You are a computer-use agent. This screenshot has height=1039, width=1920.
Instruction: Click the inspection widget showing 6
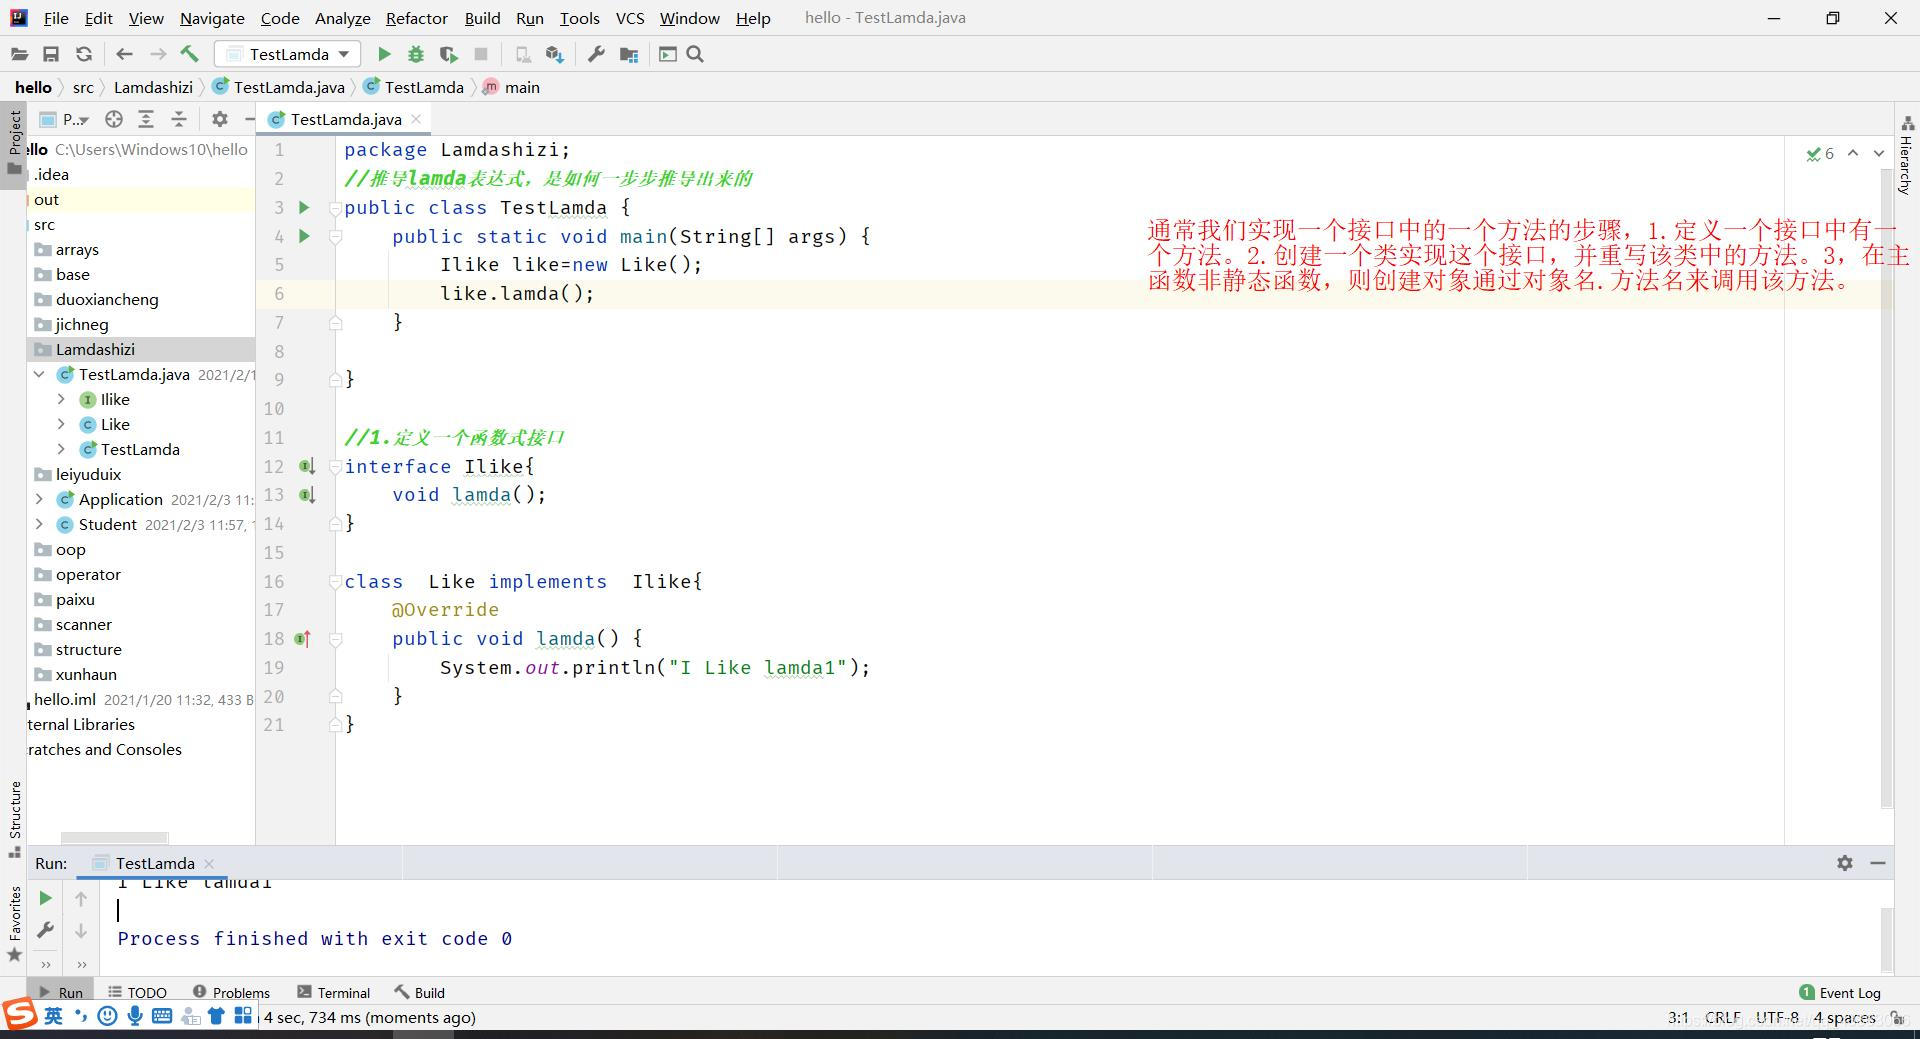pyautogui.click(x=1821, y=153)
